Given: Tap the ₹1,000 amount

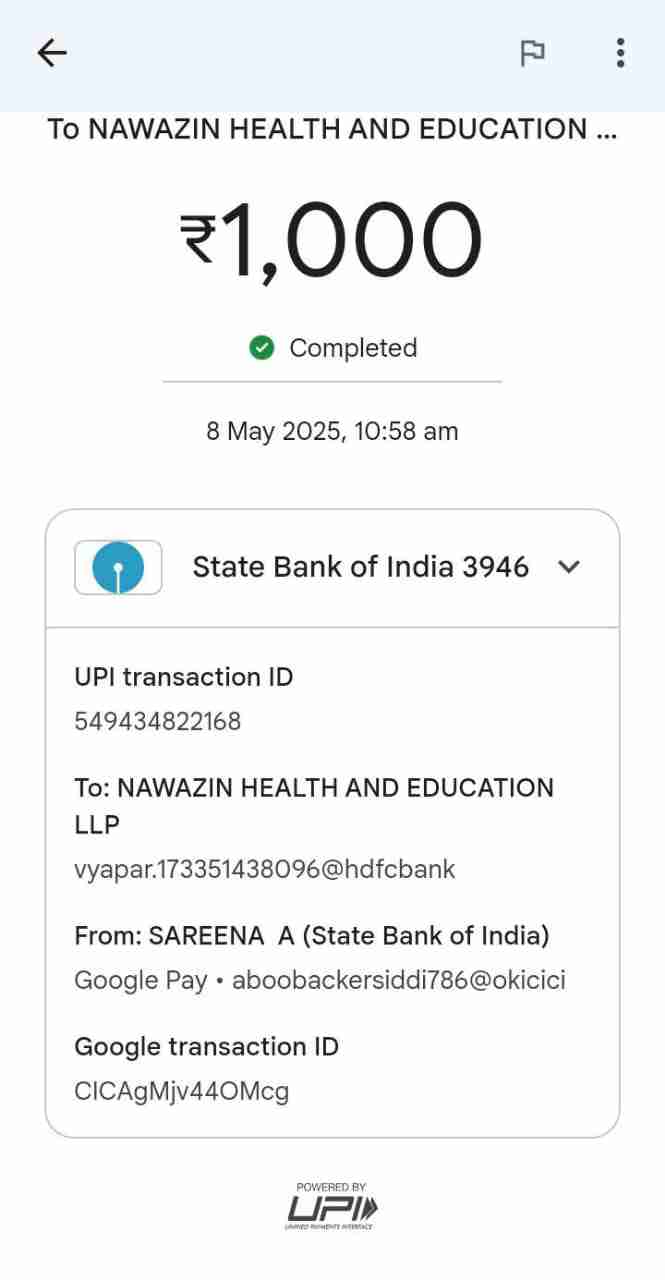Looking at the screenshot, I should coord(332,240).
